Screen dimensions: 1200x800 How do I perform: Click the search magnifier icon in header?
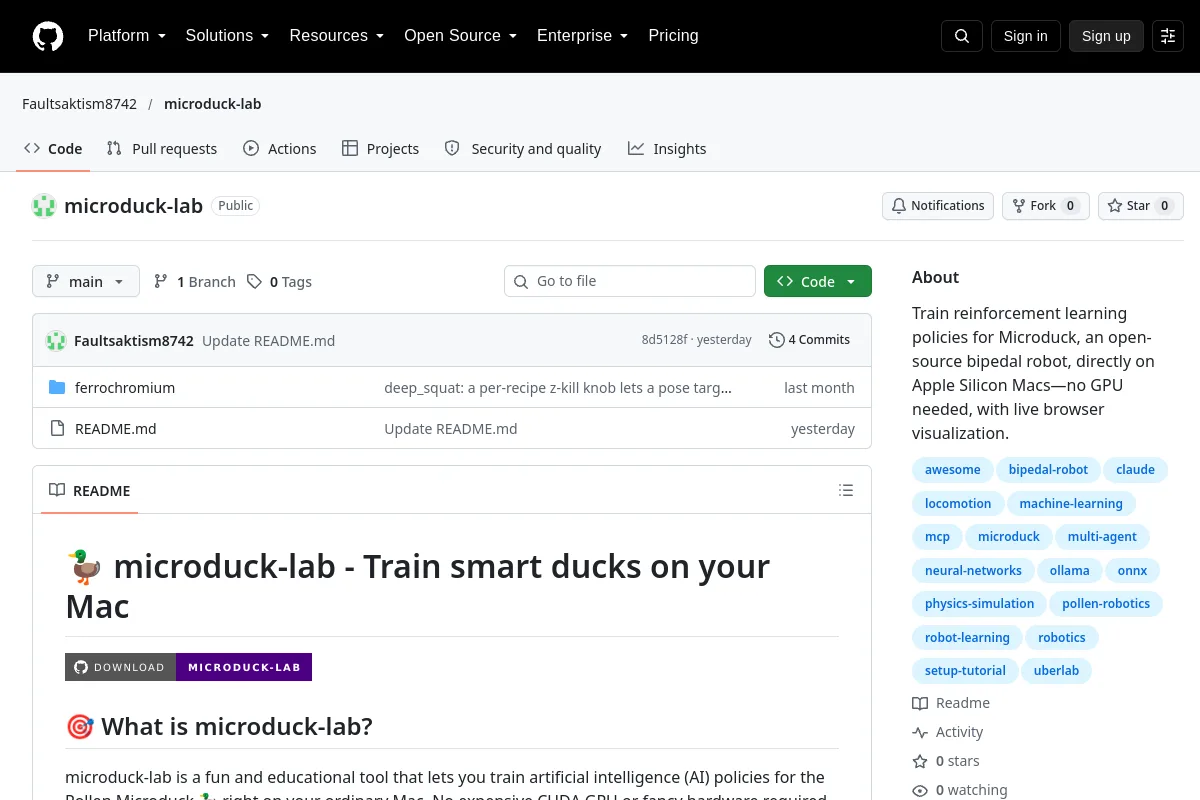[x=962, y=36]
